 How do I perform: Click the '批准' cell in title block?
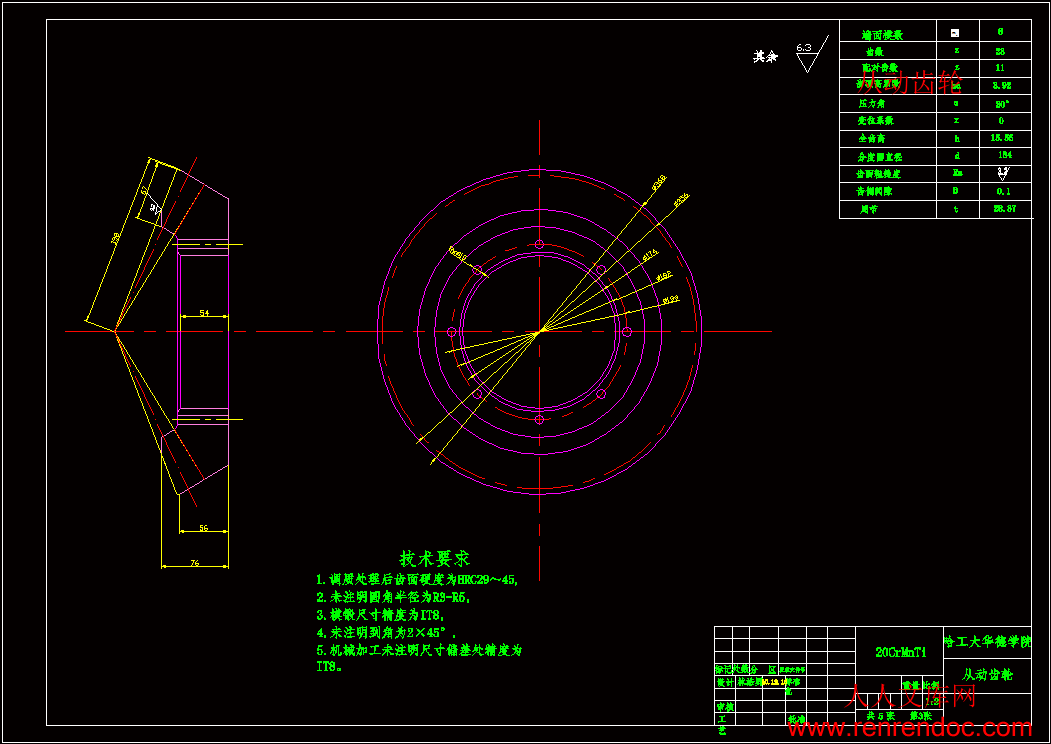point(797,719)
